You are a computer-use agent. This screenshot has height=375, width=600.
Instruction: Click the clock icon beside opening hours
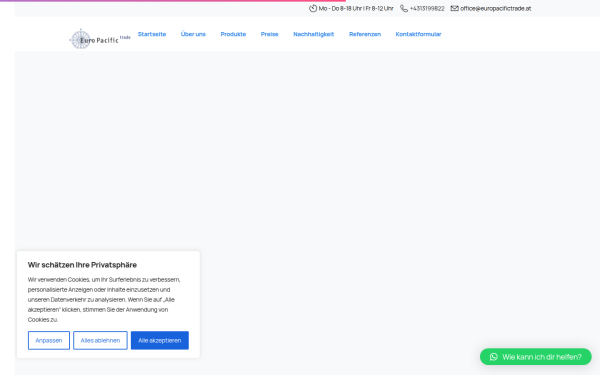click(313, 8)
